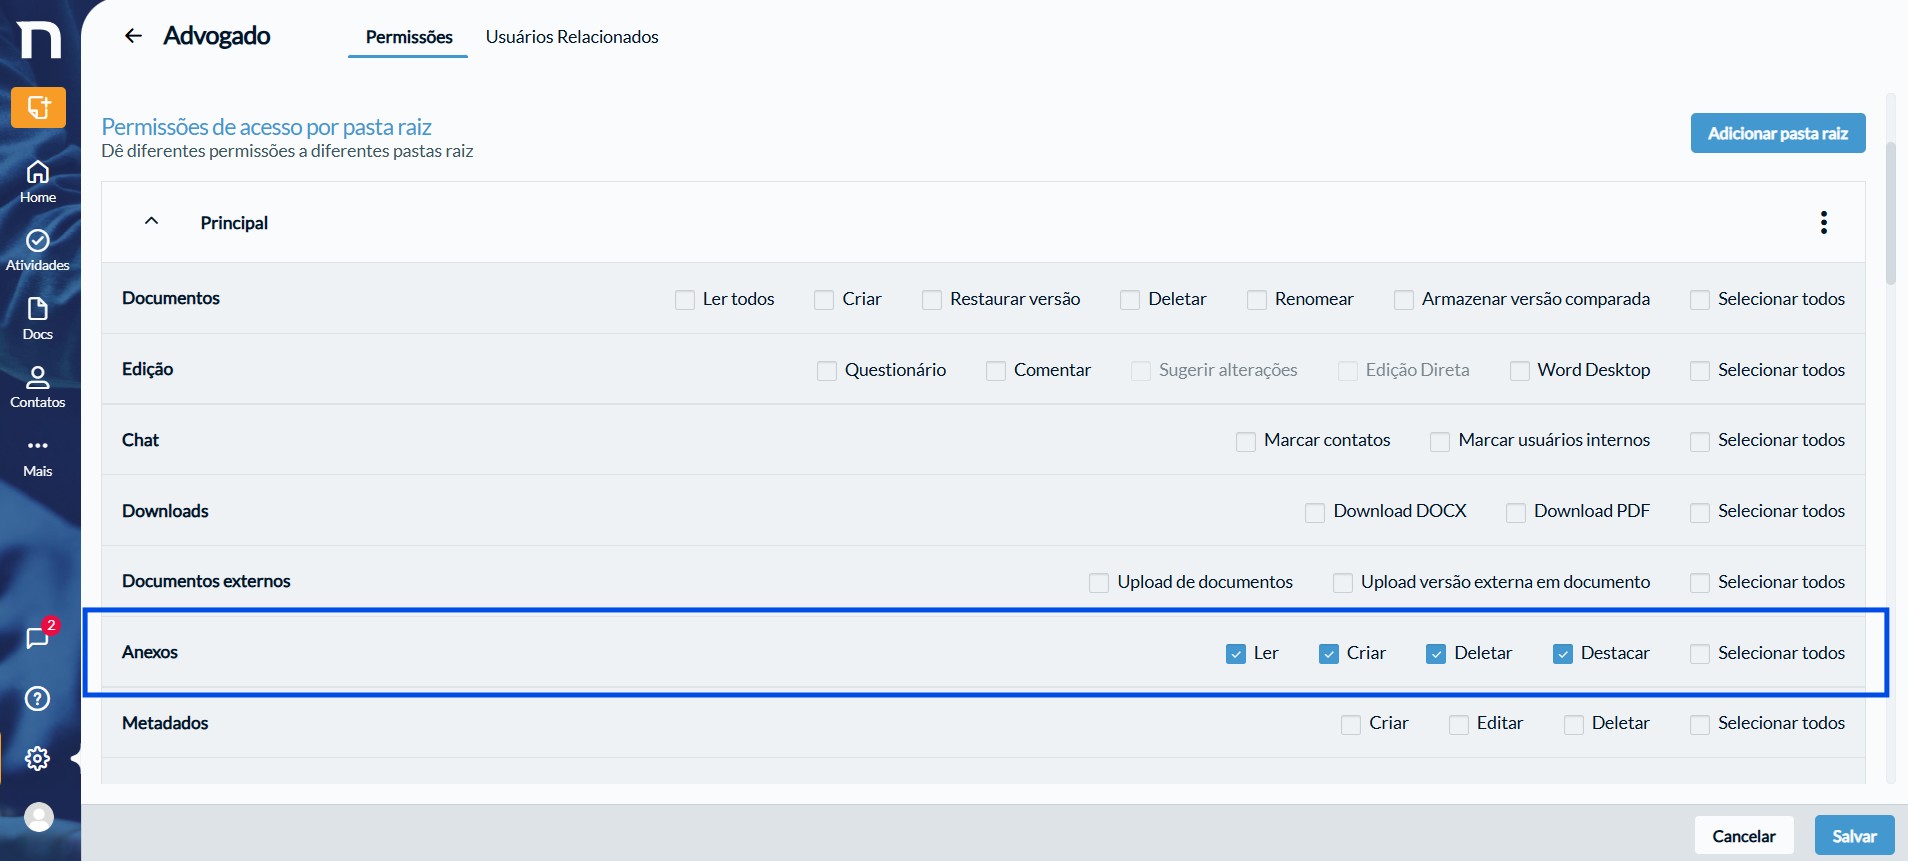Open Contatos in the sidebar

coord(38,387)
